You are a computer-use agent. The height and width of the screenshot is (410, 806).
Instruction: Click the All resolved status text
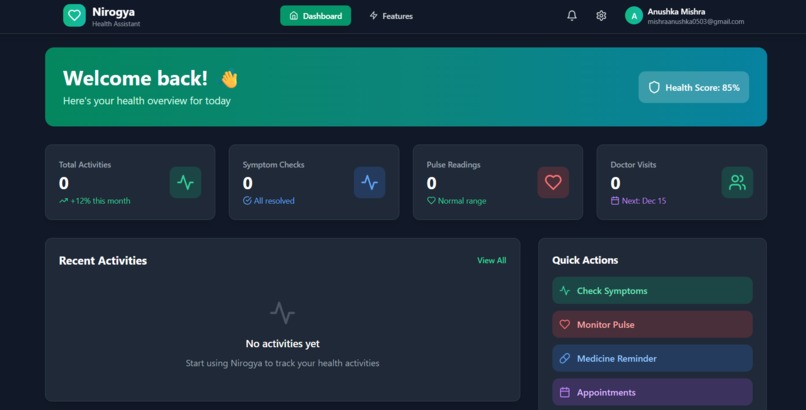click(274, 201)
